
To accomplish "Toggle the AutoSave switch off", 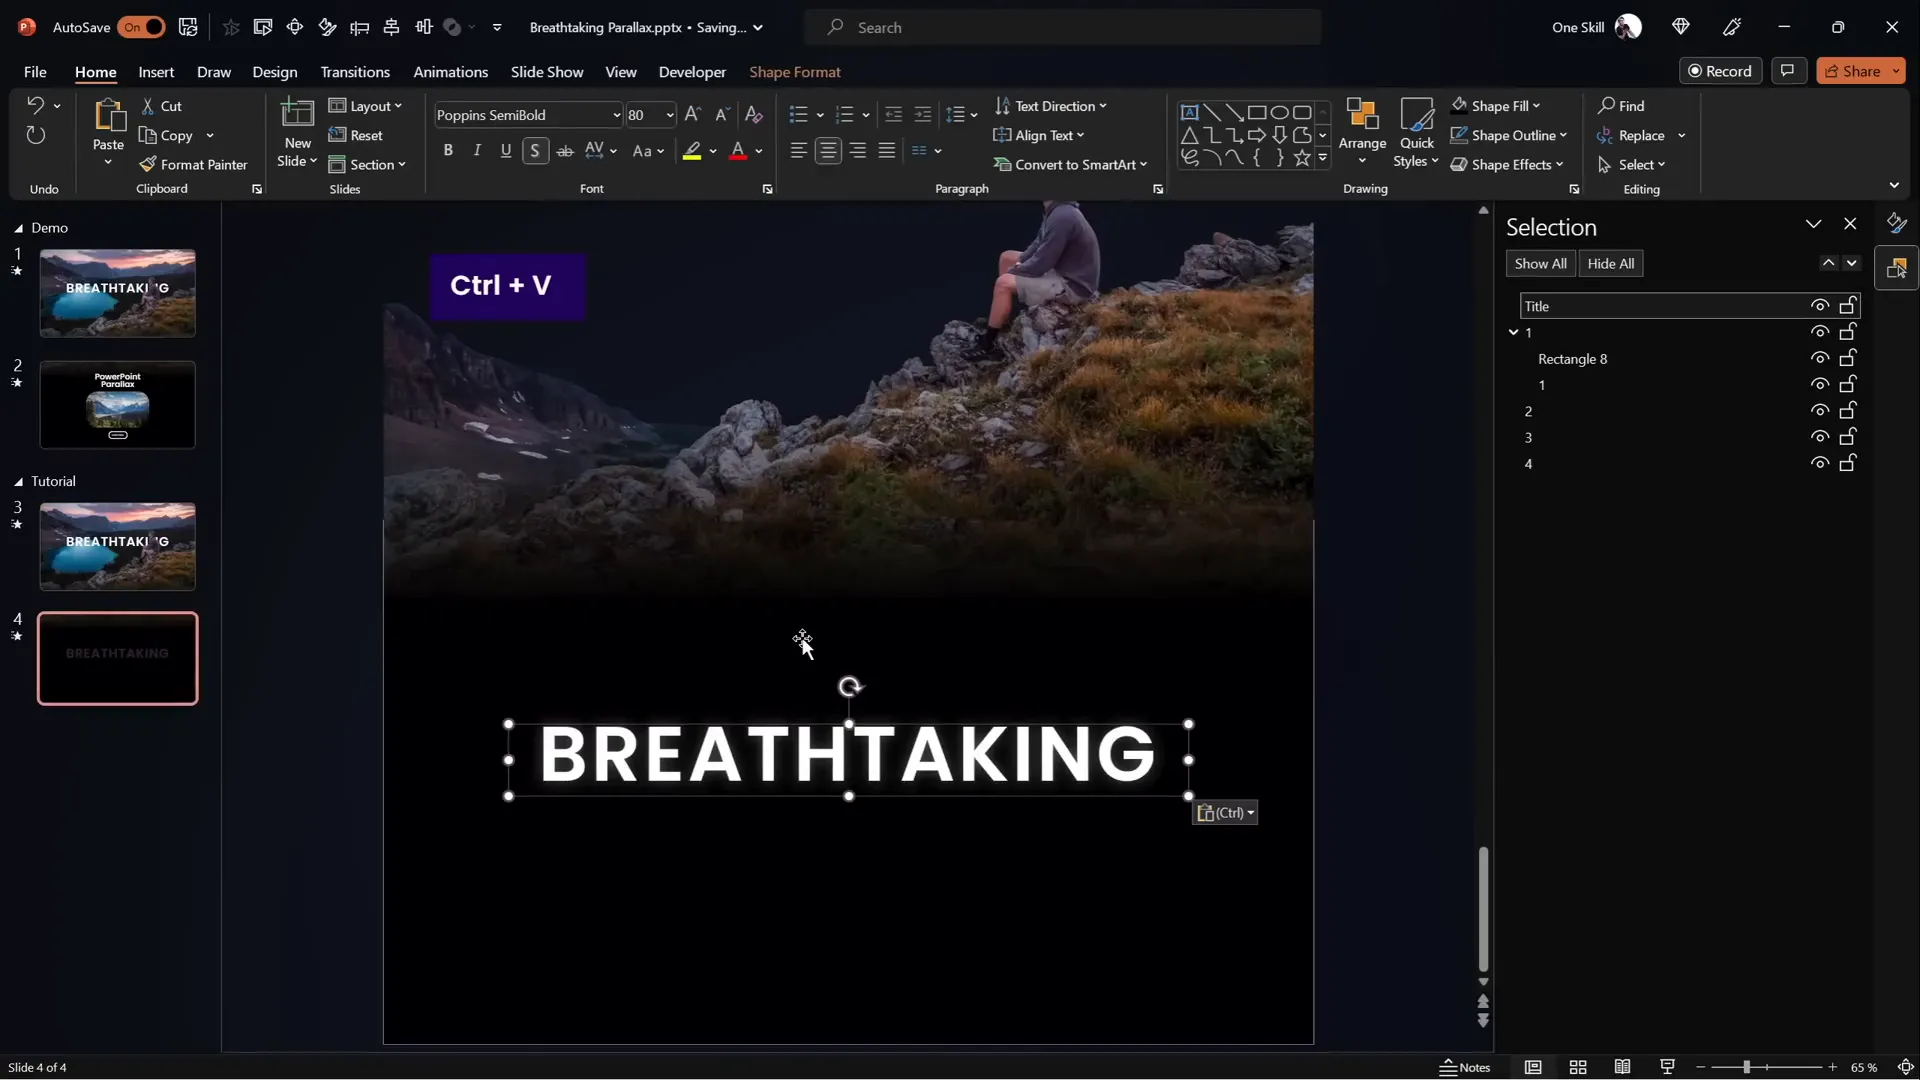I will pos(141,27).
